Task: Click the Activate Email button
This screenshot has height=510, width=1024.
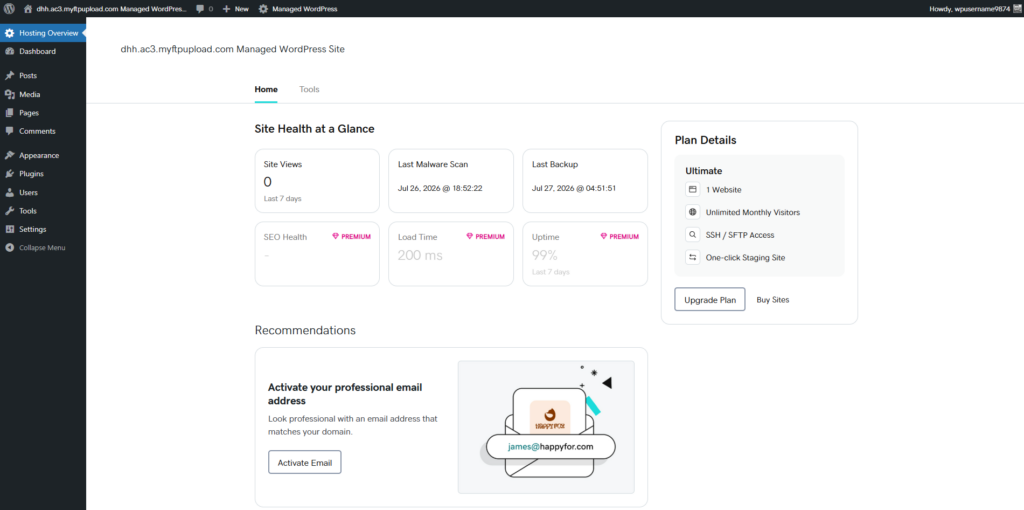Action: click(x=305, y=462)
